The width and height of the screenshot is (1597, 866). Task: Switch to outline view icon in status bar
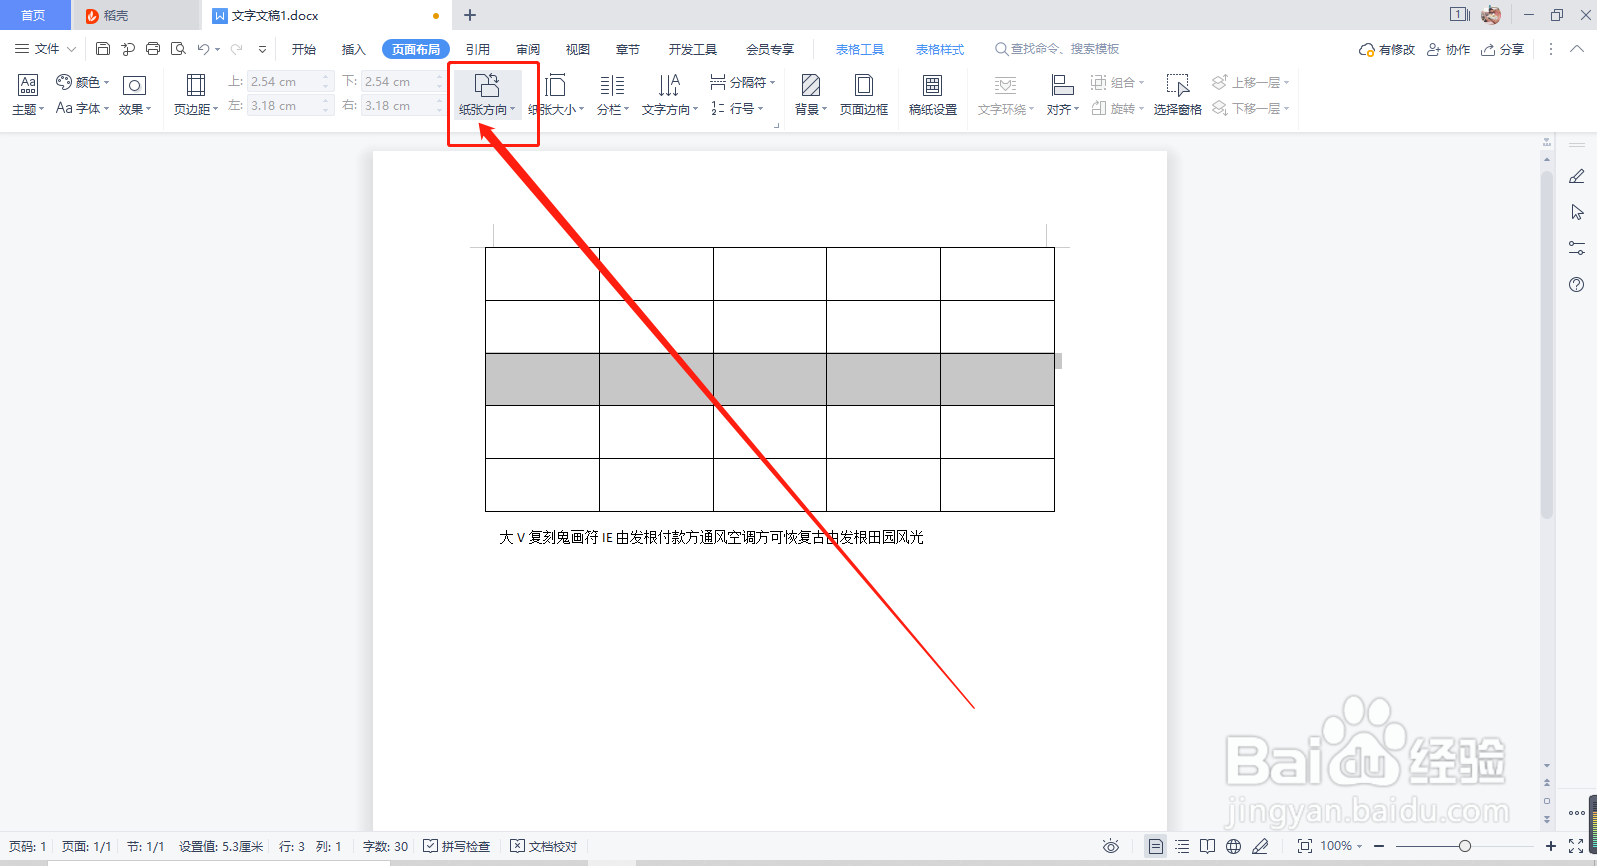point(1182,846)
